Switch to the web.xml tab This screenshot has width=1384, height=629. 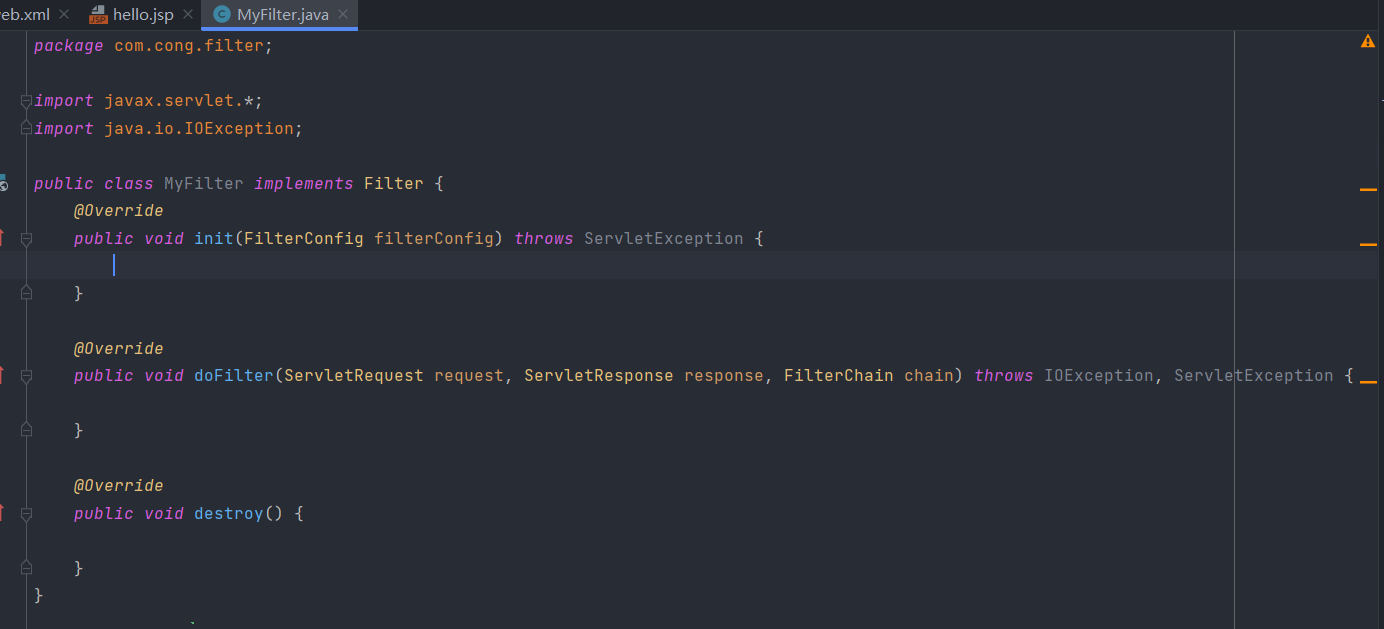pos(26,15)
